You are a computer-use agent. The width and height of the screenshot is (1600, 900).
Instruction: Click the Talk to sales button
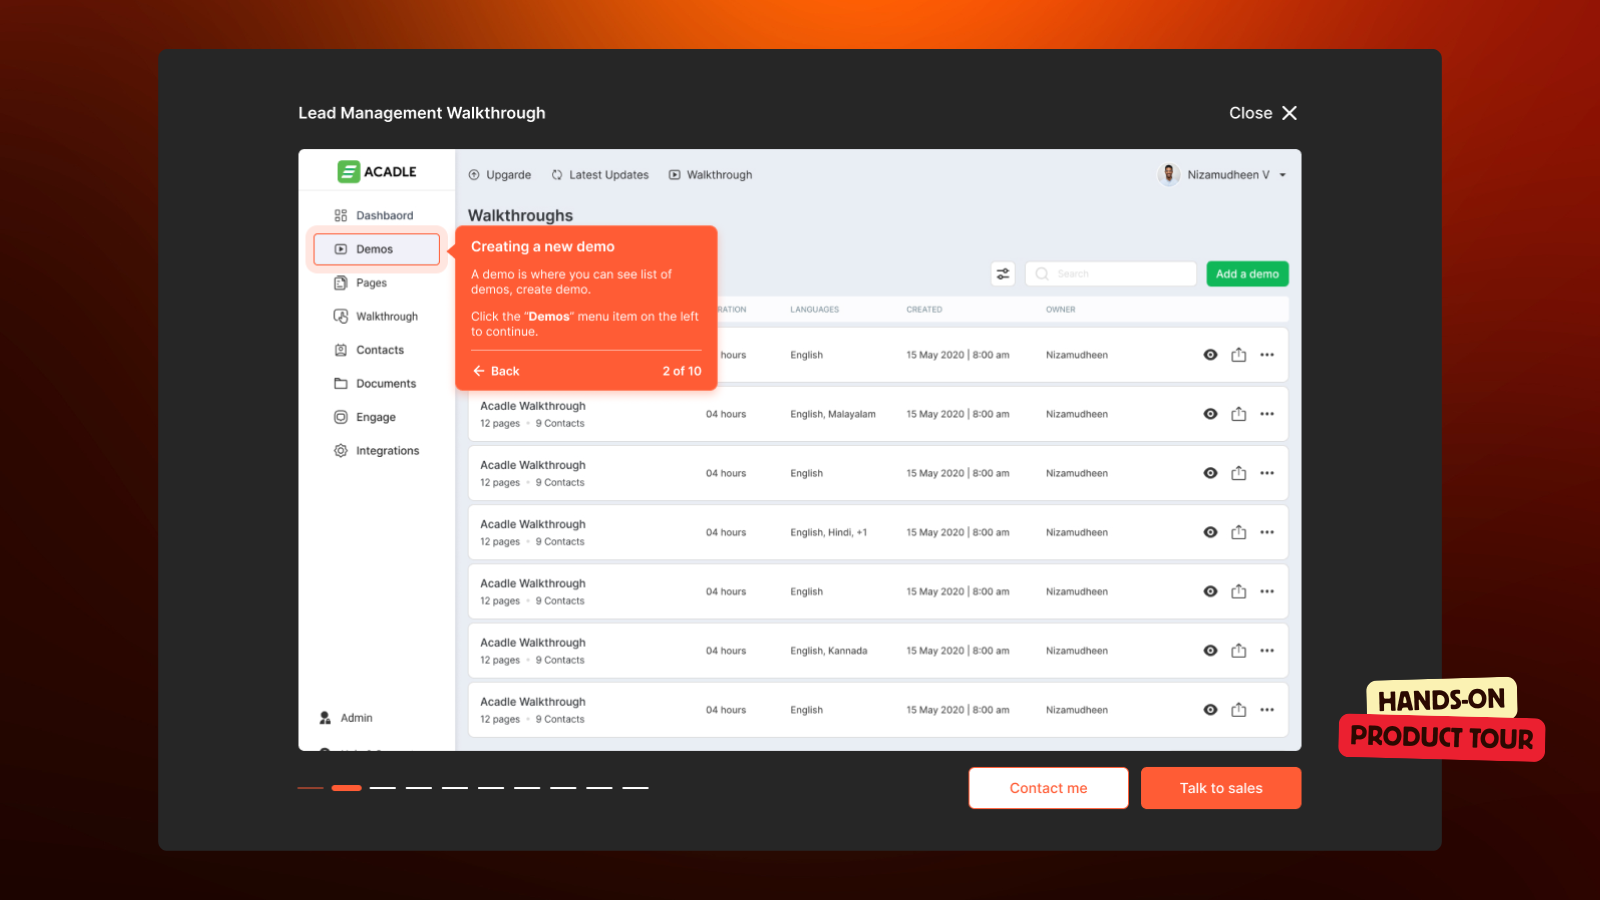point(1221,788)
